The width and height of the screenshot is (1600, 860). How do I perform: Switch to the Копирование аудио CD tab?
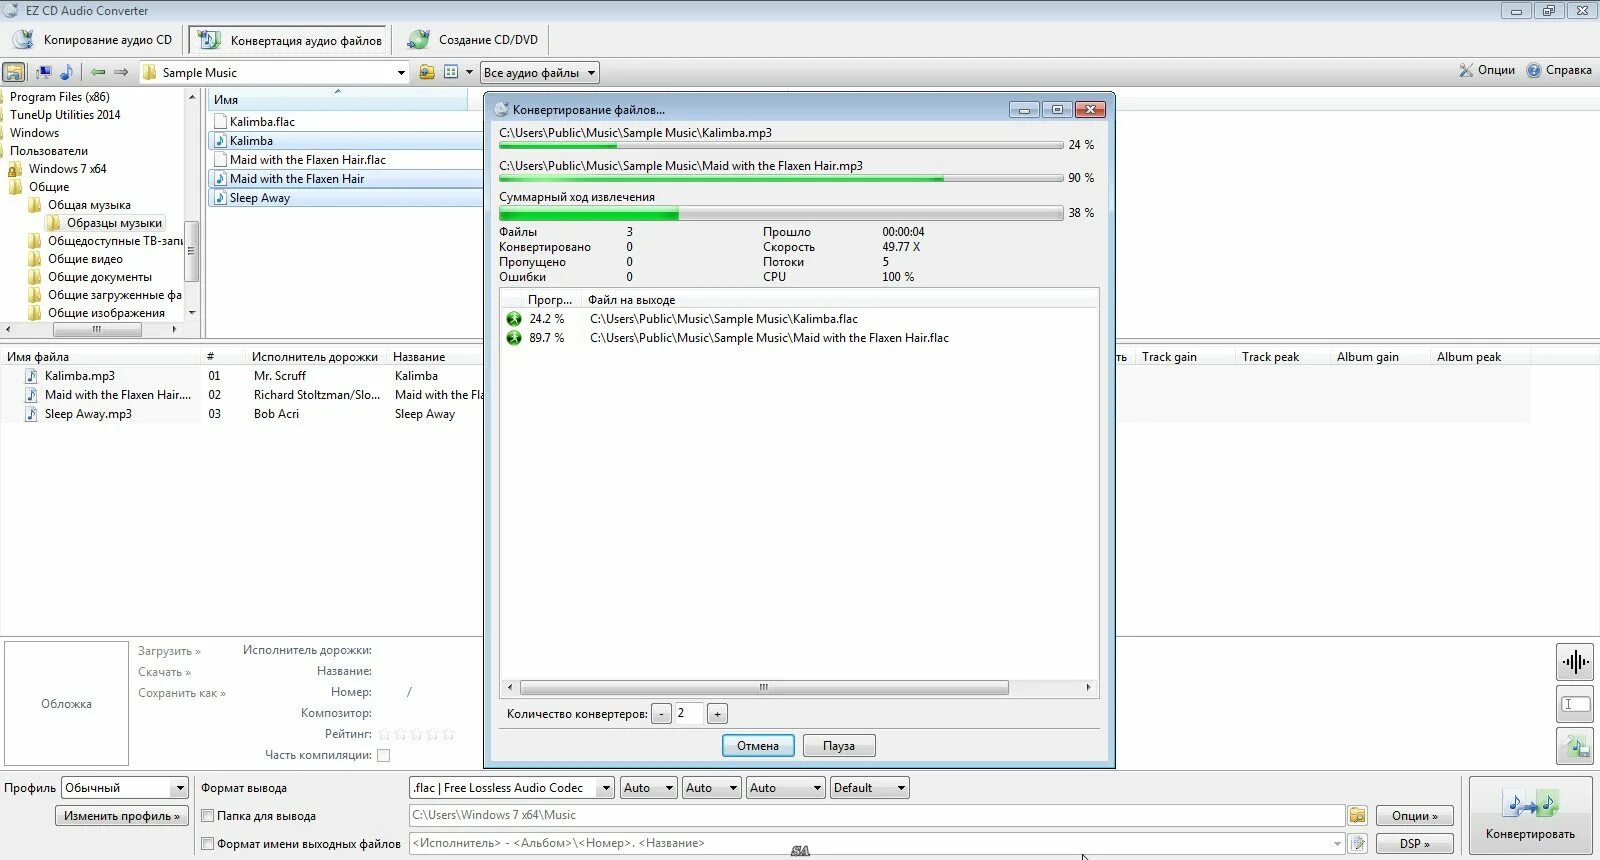point(93,40)
